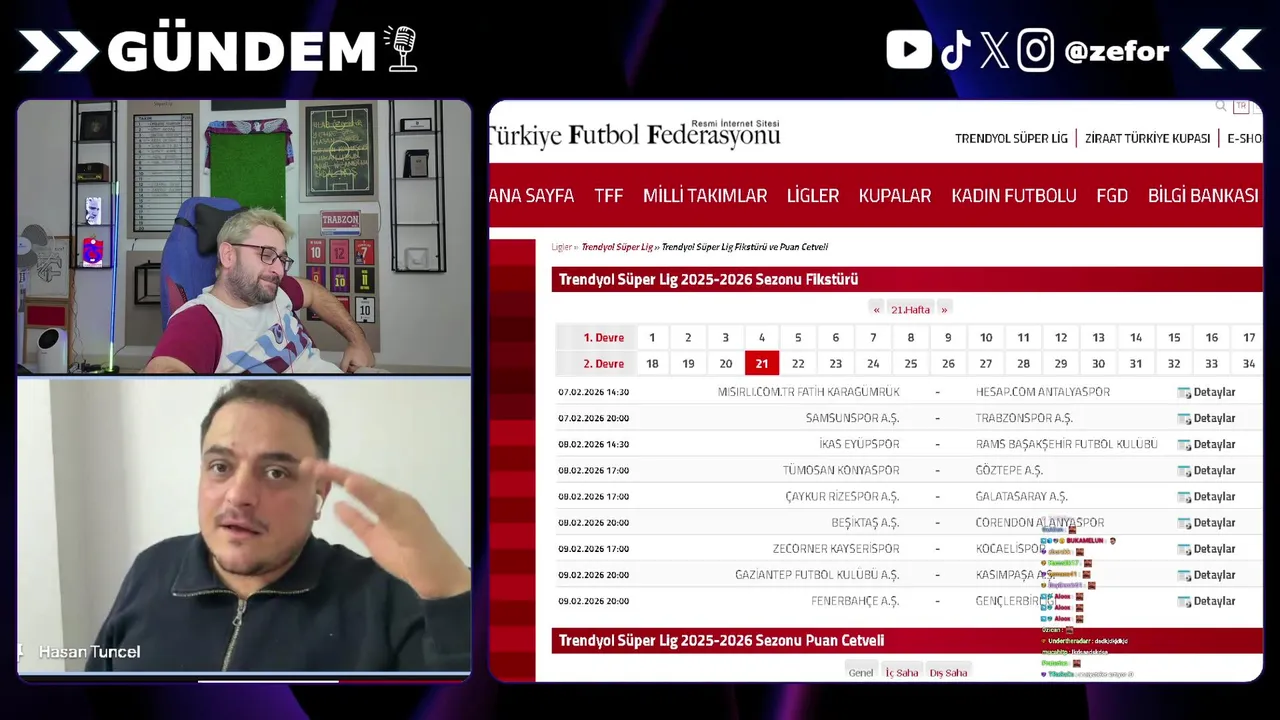Click details icon for Fatih Karagümrük match
The height and width of the screenshot is (720, 1280).
pyautogui.click(x=1184, y=392)
